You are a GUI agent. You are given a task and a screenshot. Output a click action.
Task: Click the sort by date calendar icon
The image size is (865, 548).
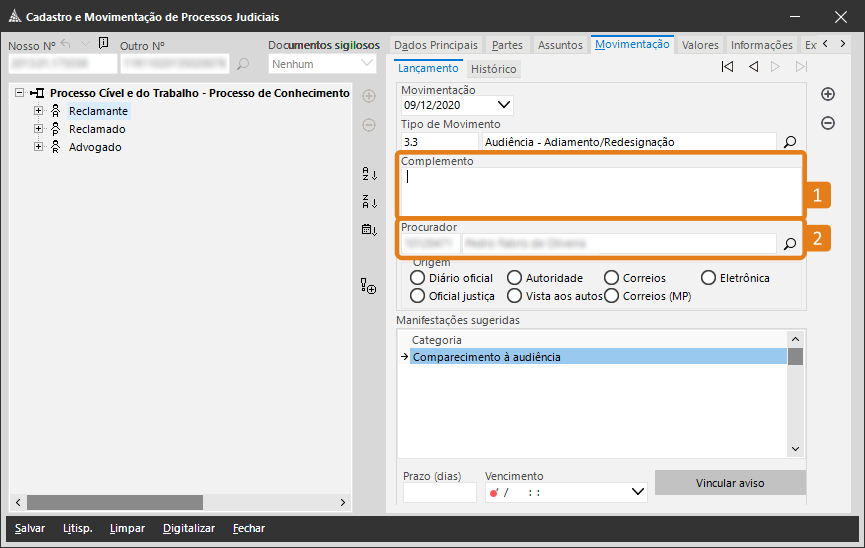pos(369,230)
